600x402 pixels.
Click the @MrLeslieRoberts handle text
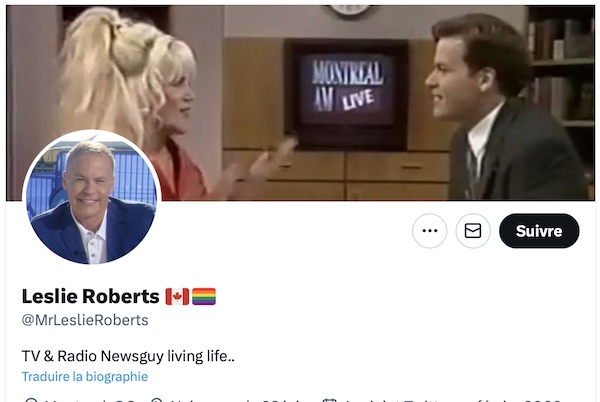(85, 320)
